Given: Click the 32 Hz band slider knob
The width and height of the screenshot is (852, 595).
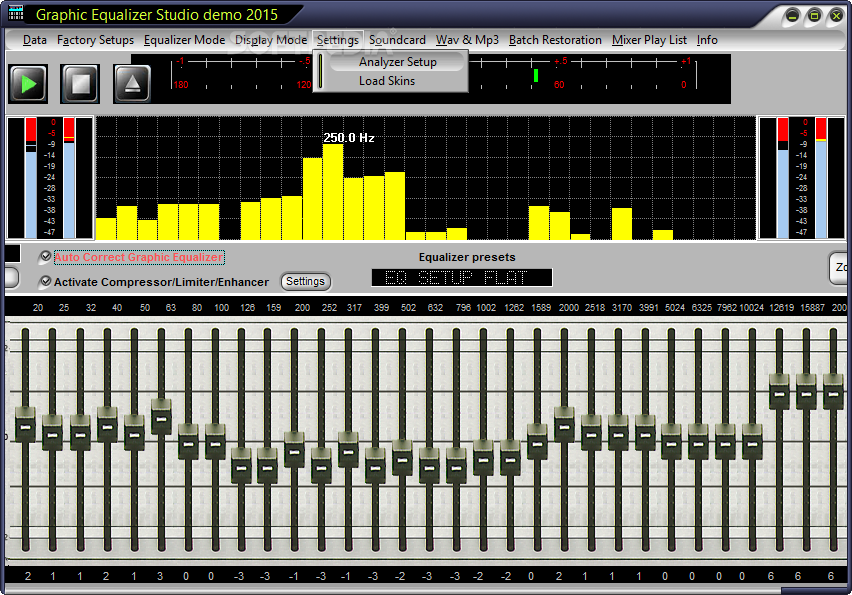Looking at the screenshot, I should tap(80, 433).
